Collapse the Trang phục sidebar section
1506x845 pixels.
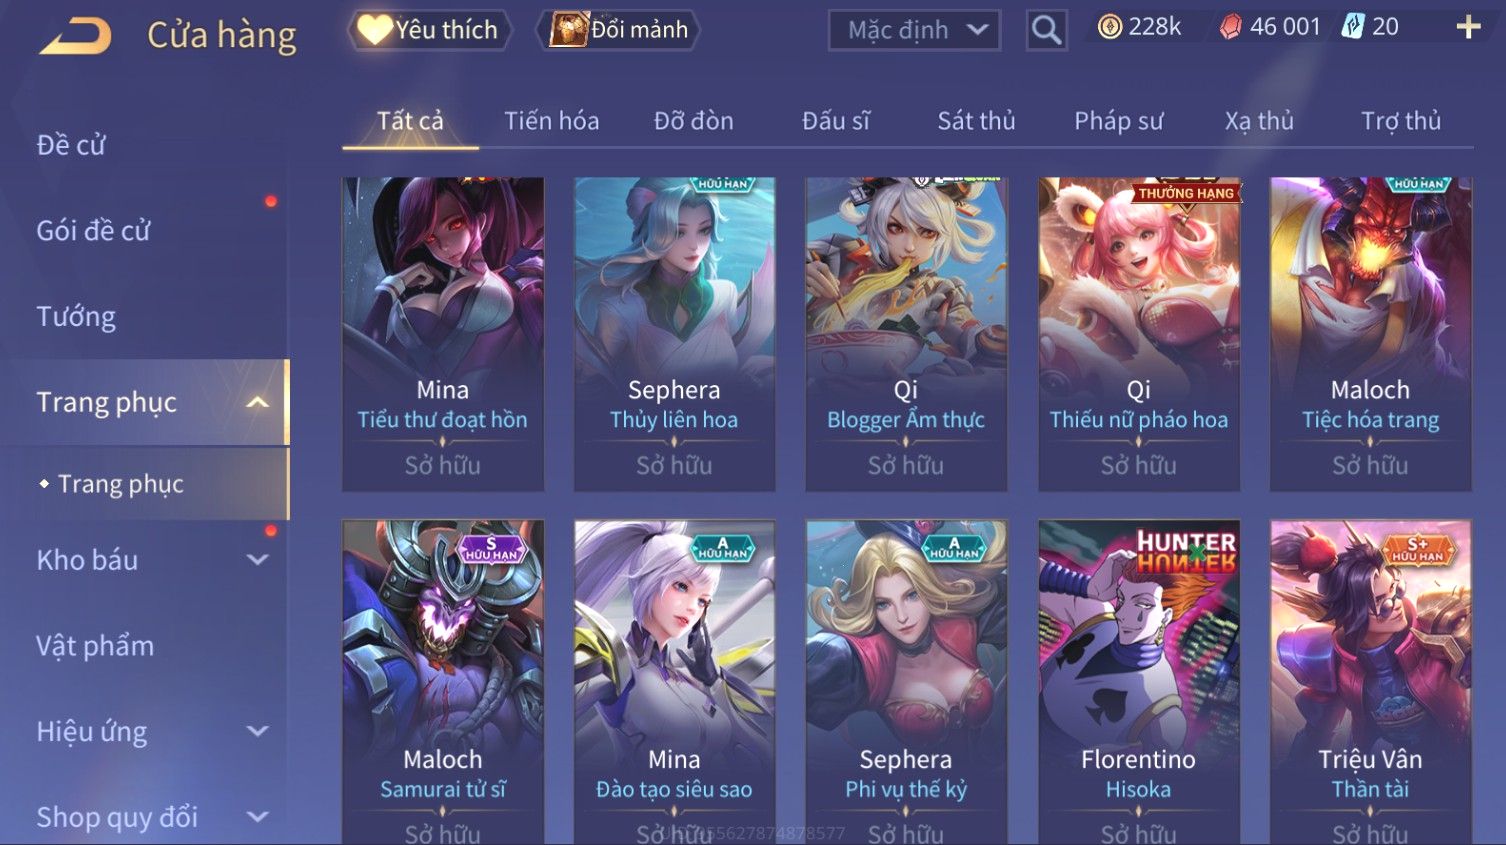[257, 402]
